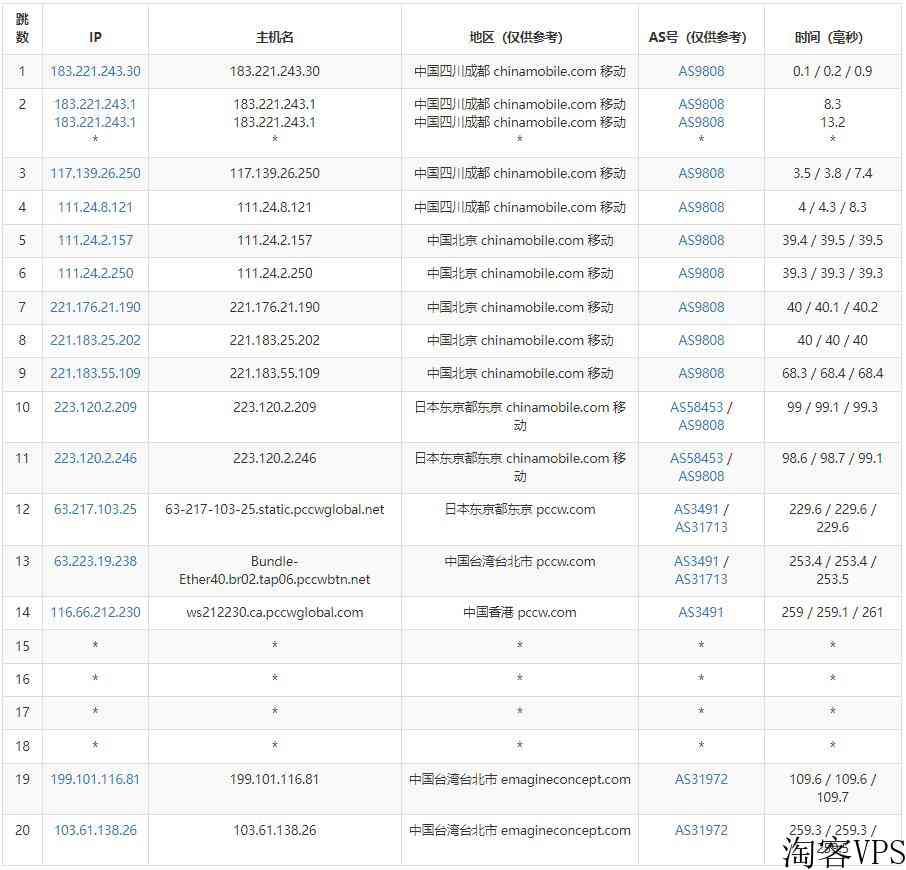Viewport: 906px width, 870px height.
Task: Select time value 40 / 40 / 40
Action: [x=832, y=340]
